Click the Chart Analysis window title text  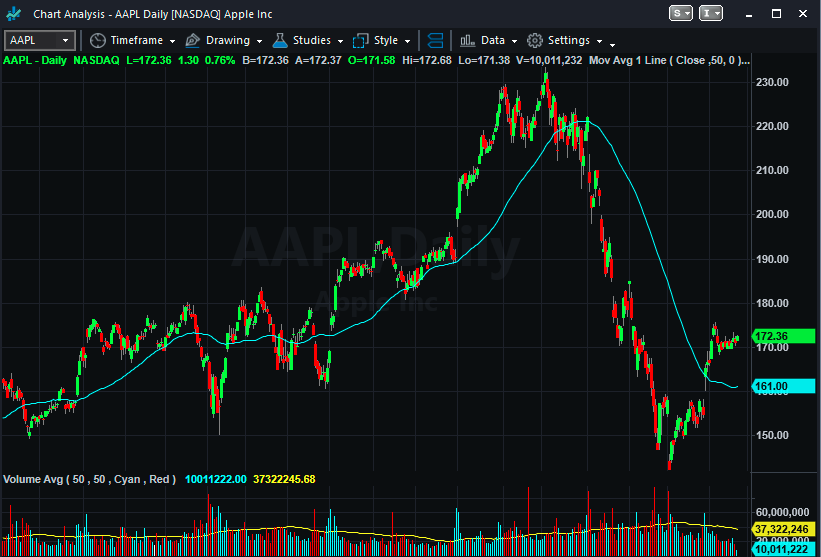153,14
